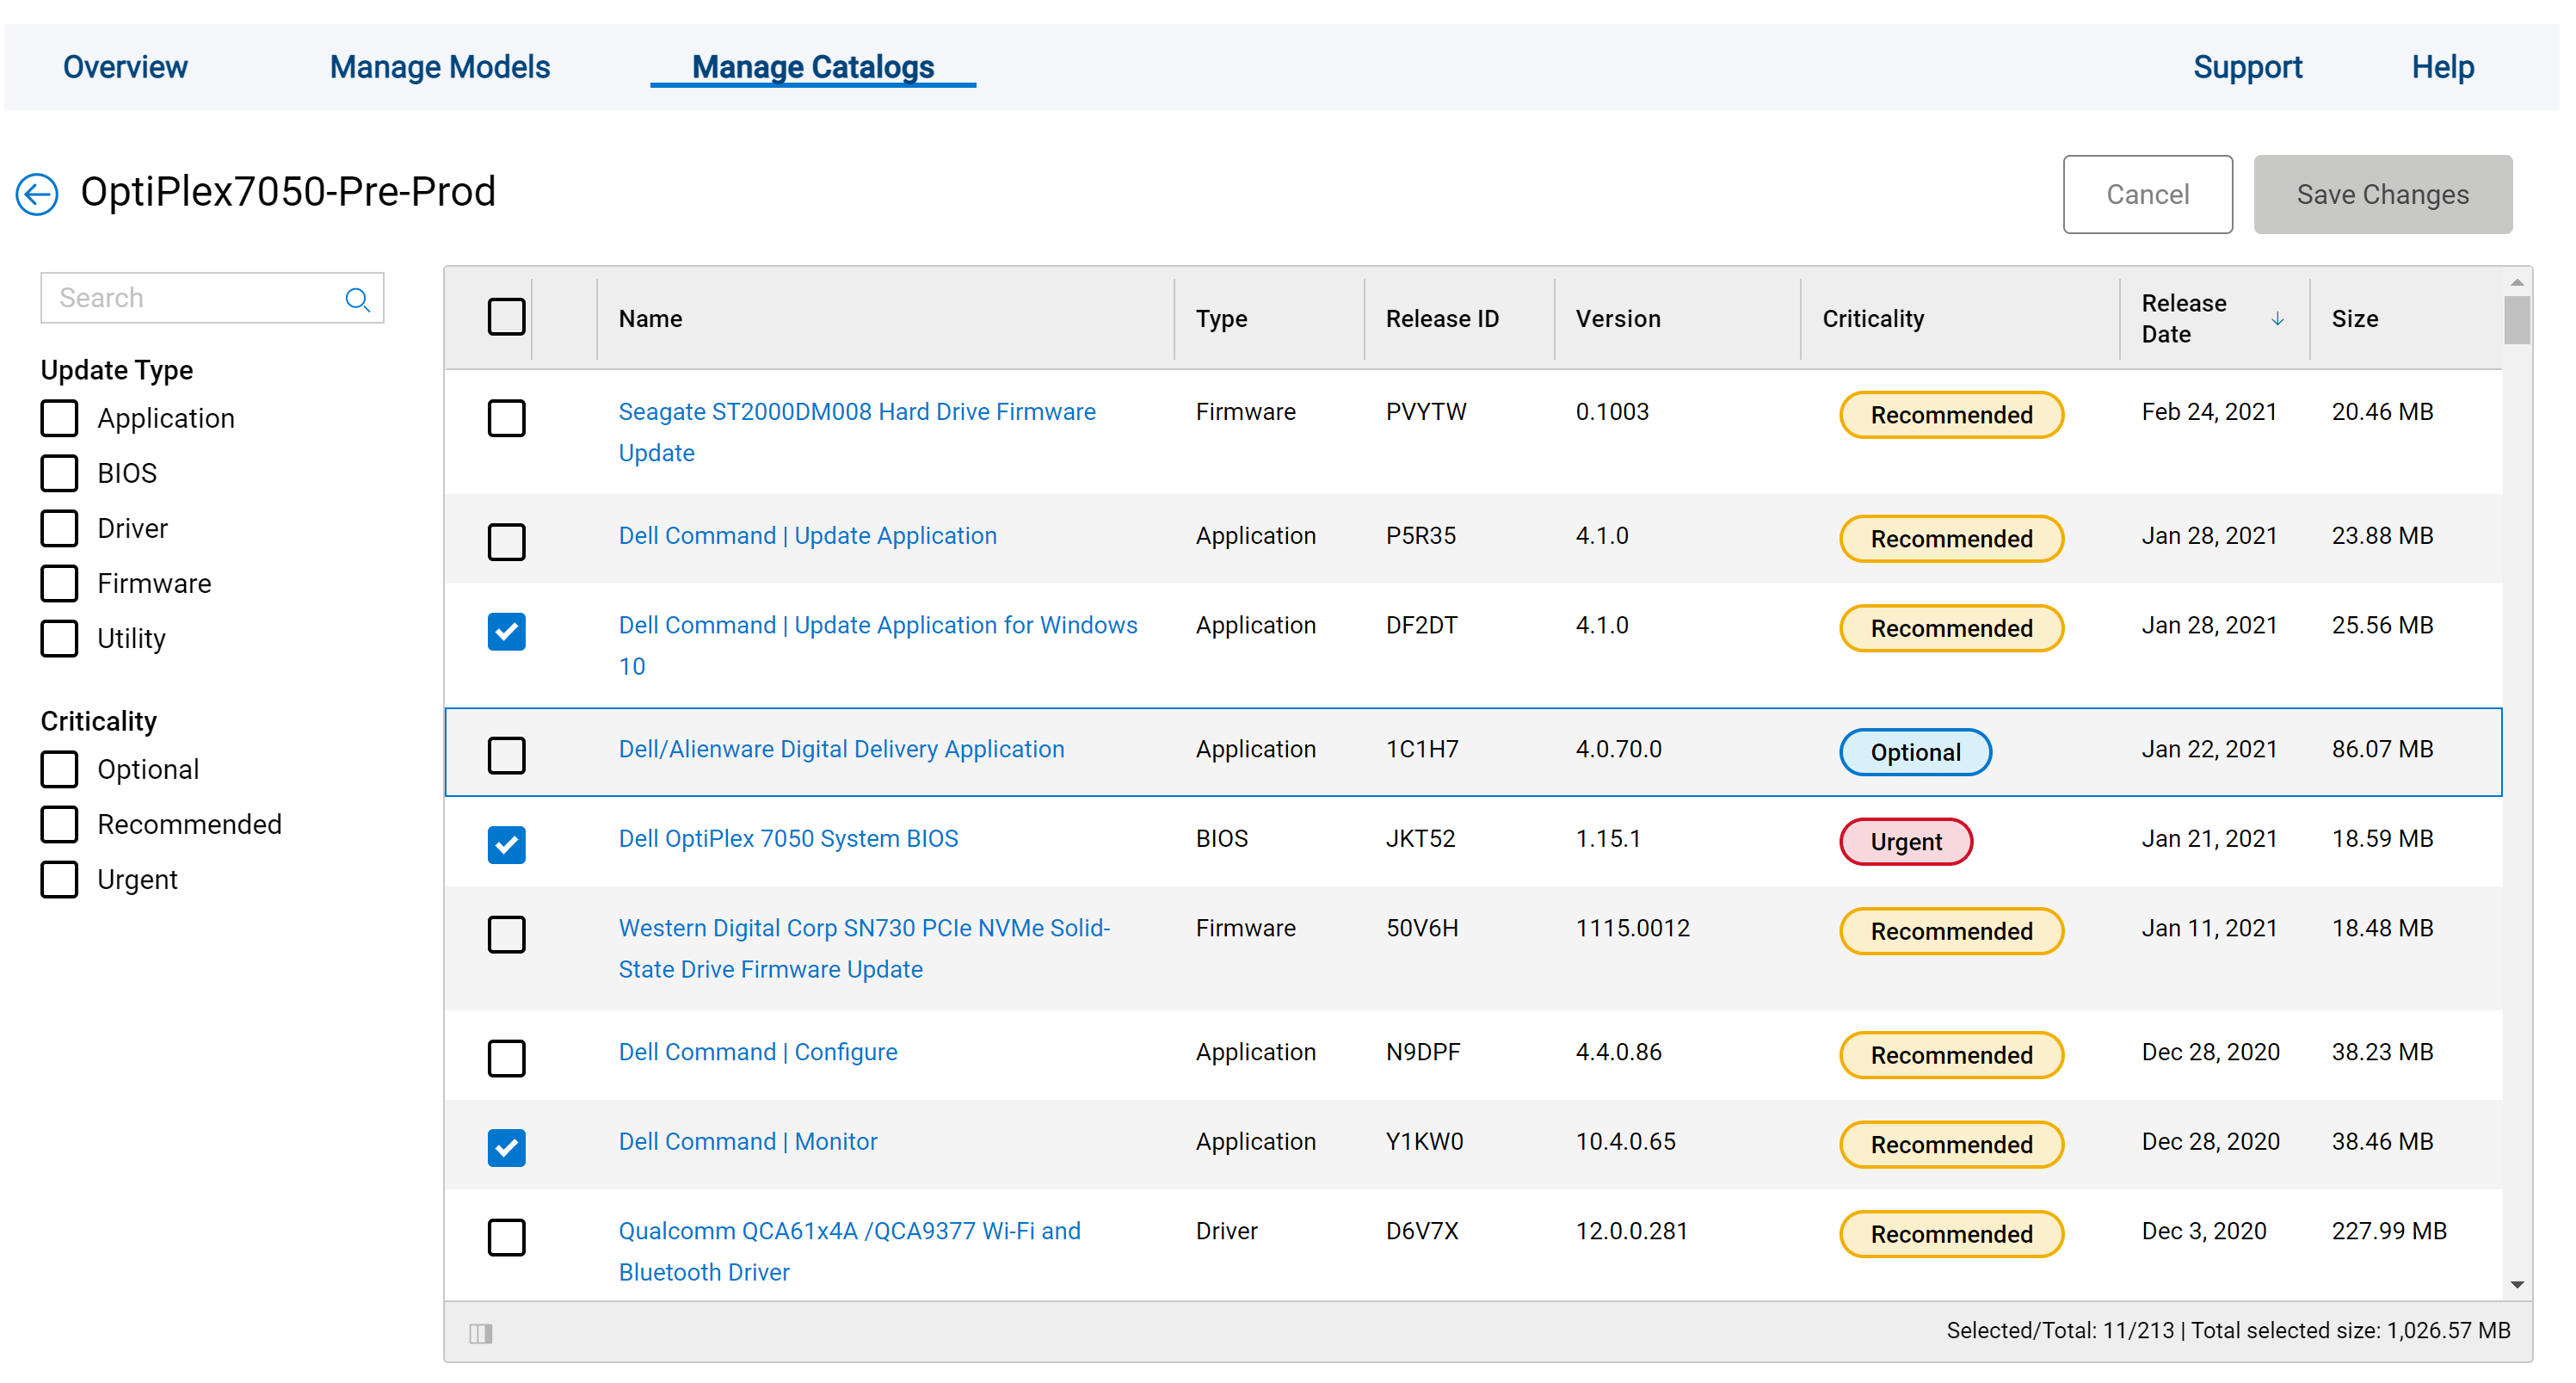Sort by the Name column header
Viewport: 2576px width, 1383px height.
tap(650, 319)
